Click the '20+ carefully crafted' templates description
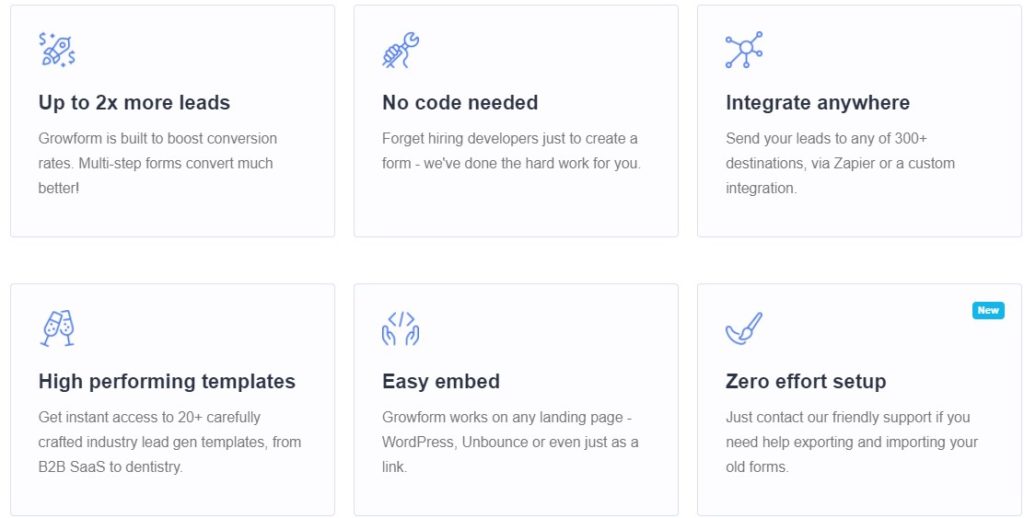The height and width of the screenshot is (518, 1024). [x=170, y=442]
